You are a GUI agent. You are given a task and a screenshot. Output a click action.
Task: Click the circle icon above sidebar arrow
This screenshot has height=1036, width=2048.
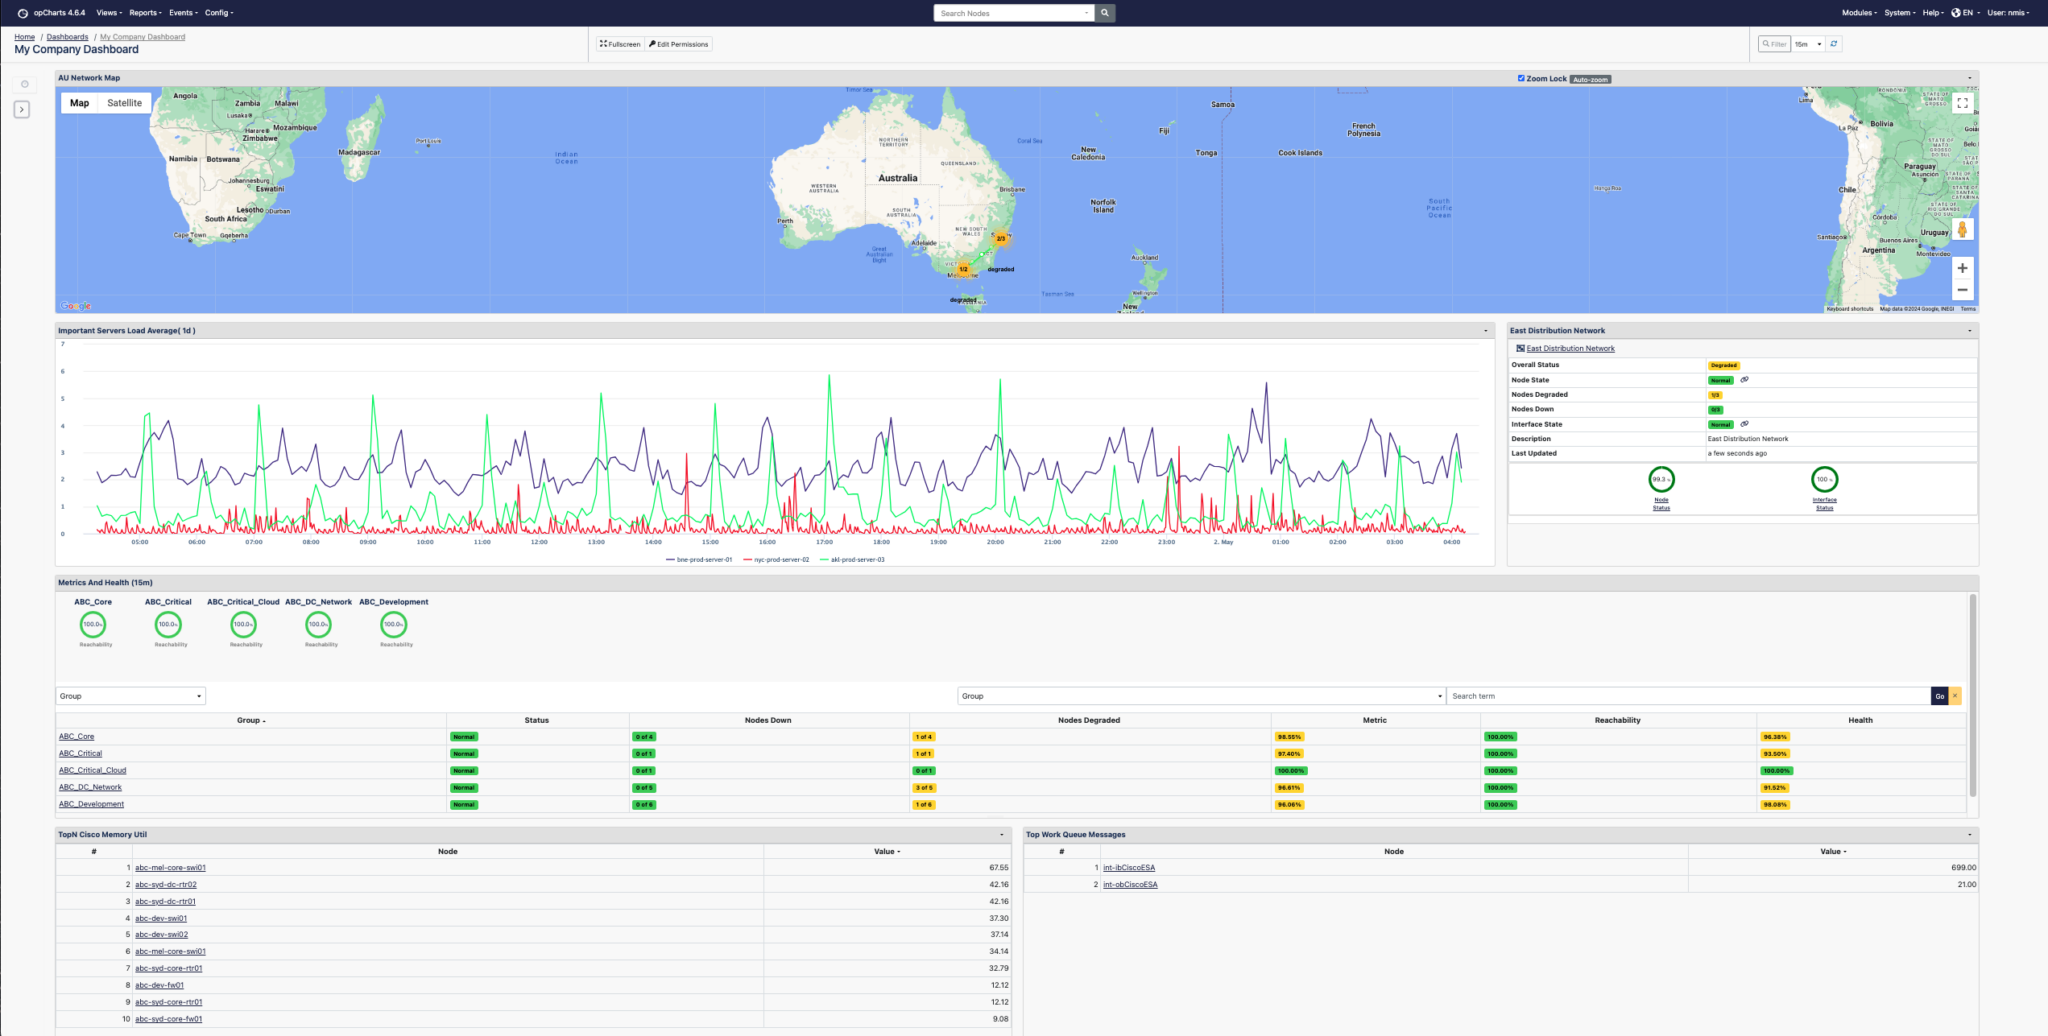[25, 84]
